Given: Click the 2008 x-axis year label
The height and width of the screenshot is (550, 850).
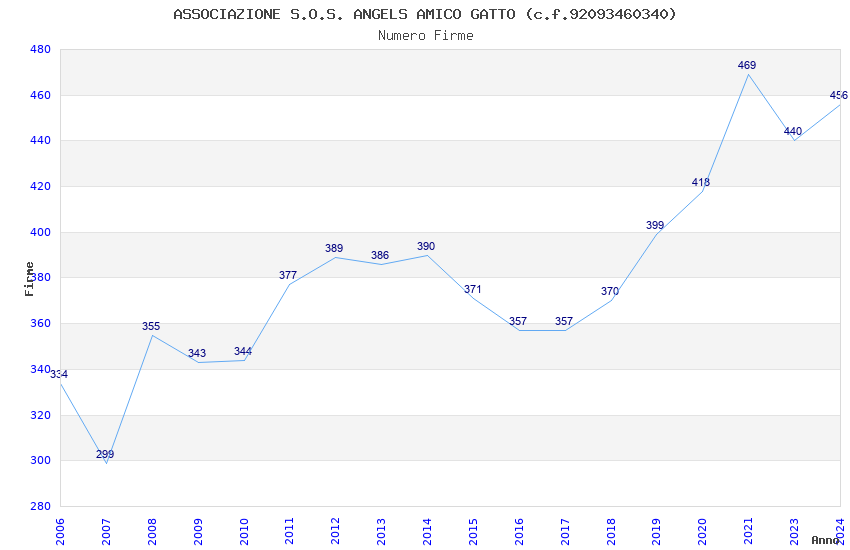Looking at the screenshot, I should click(152, 531).
